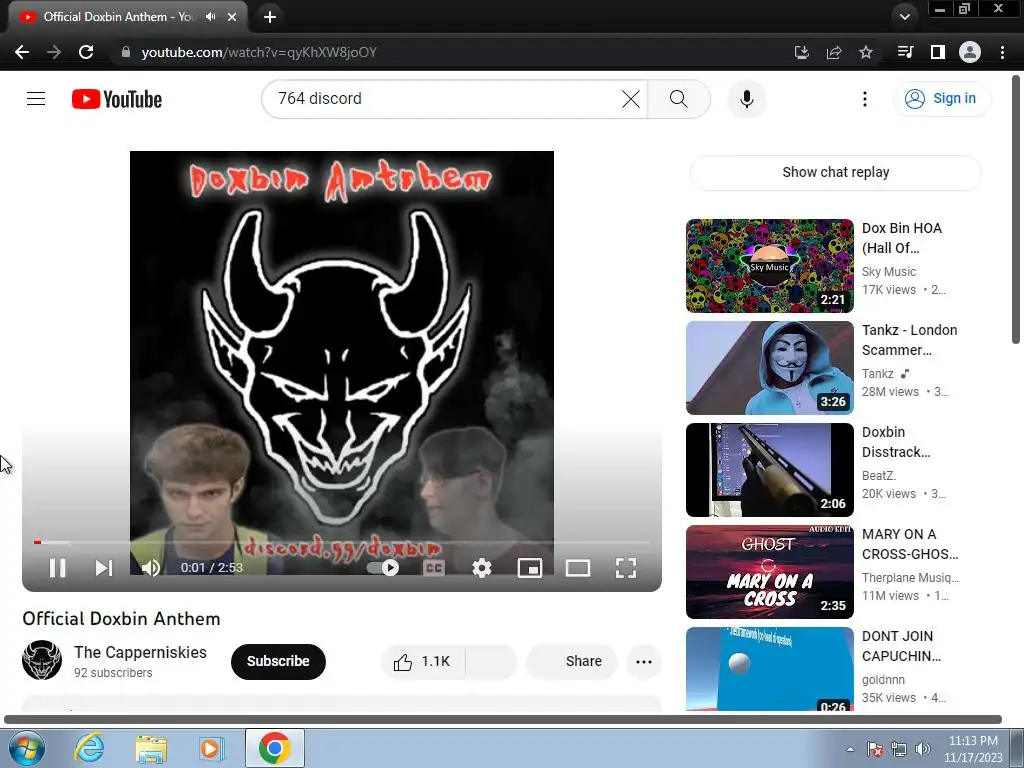
Task: Open a new browser tab
Action: (270, 17)
